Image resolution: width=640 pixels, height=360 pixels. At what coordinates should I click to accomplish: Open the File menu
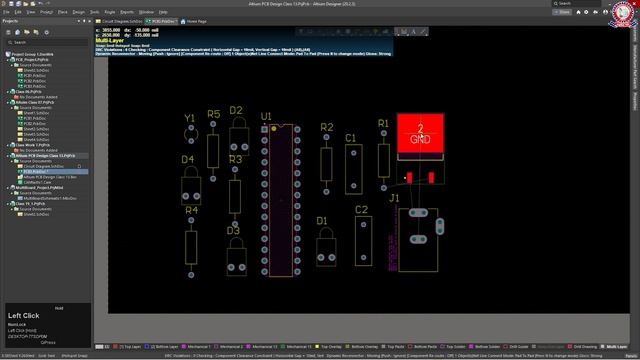(x=6, y=12)
